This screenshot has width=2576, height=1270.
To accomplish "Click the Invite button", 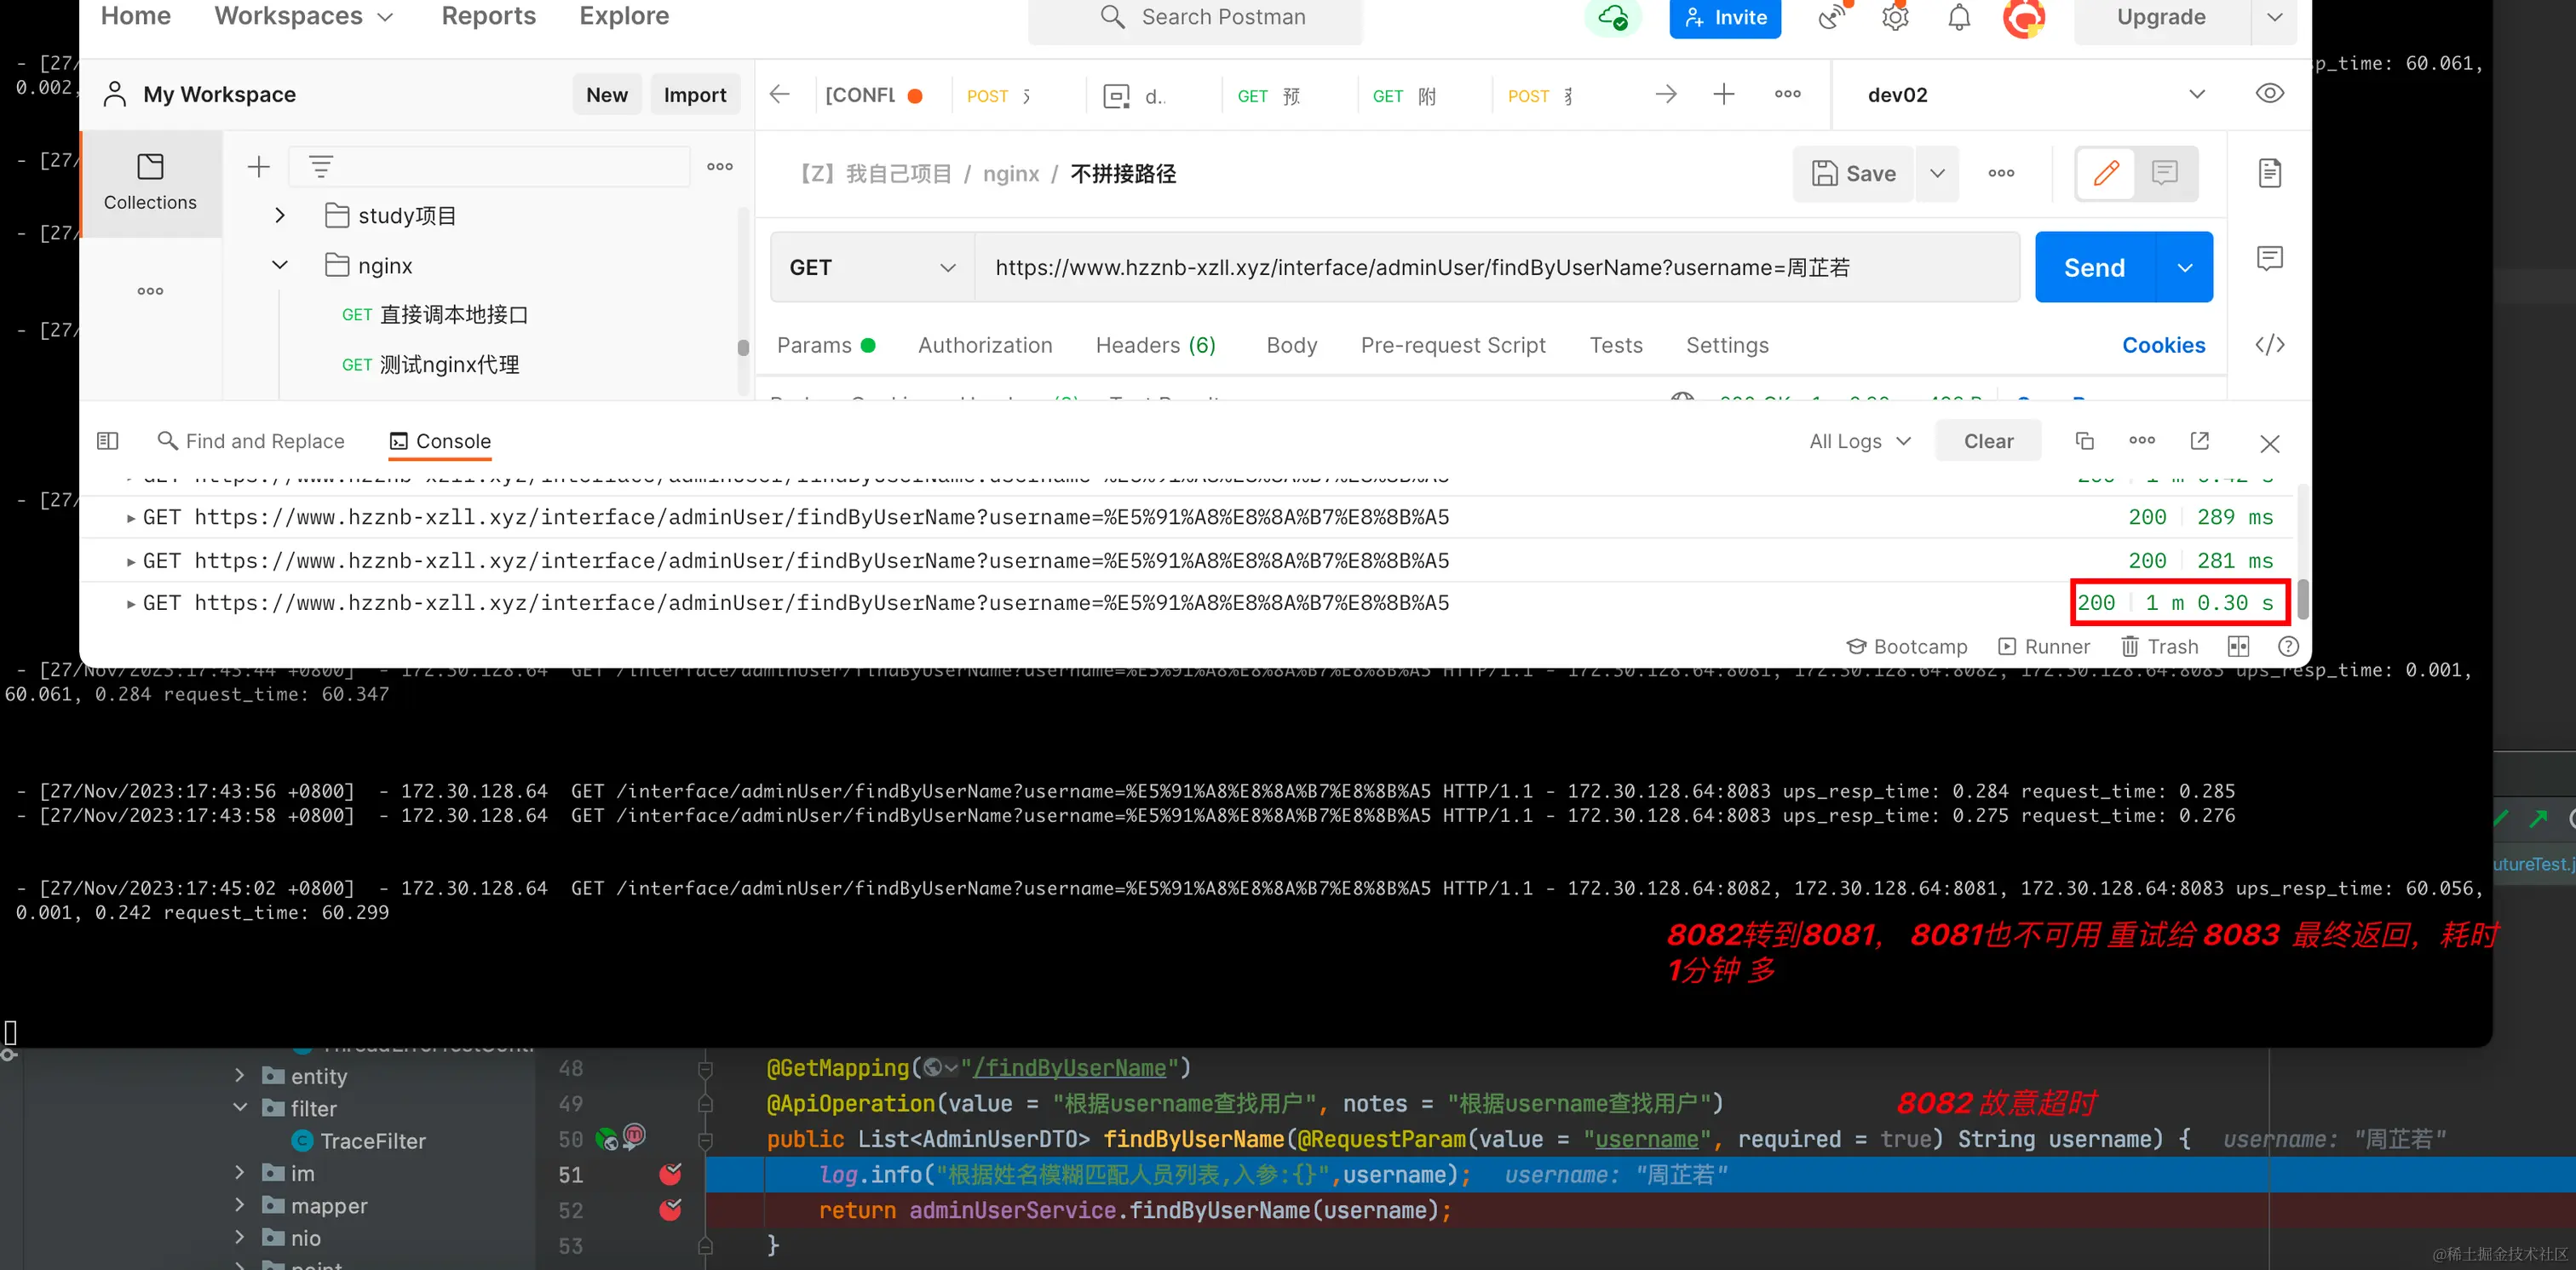I will [x=1725, y=18].
